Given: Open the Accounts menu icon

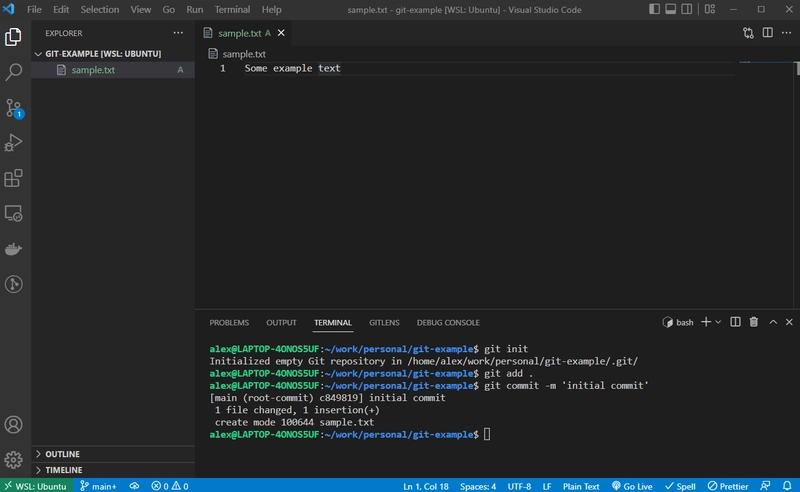Looking at the screenshot, I should click(13, 425).
